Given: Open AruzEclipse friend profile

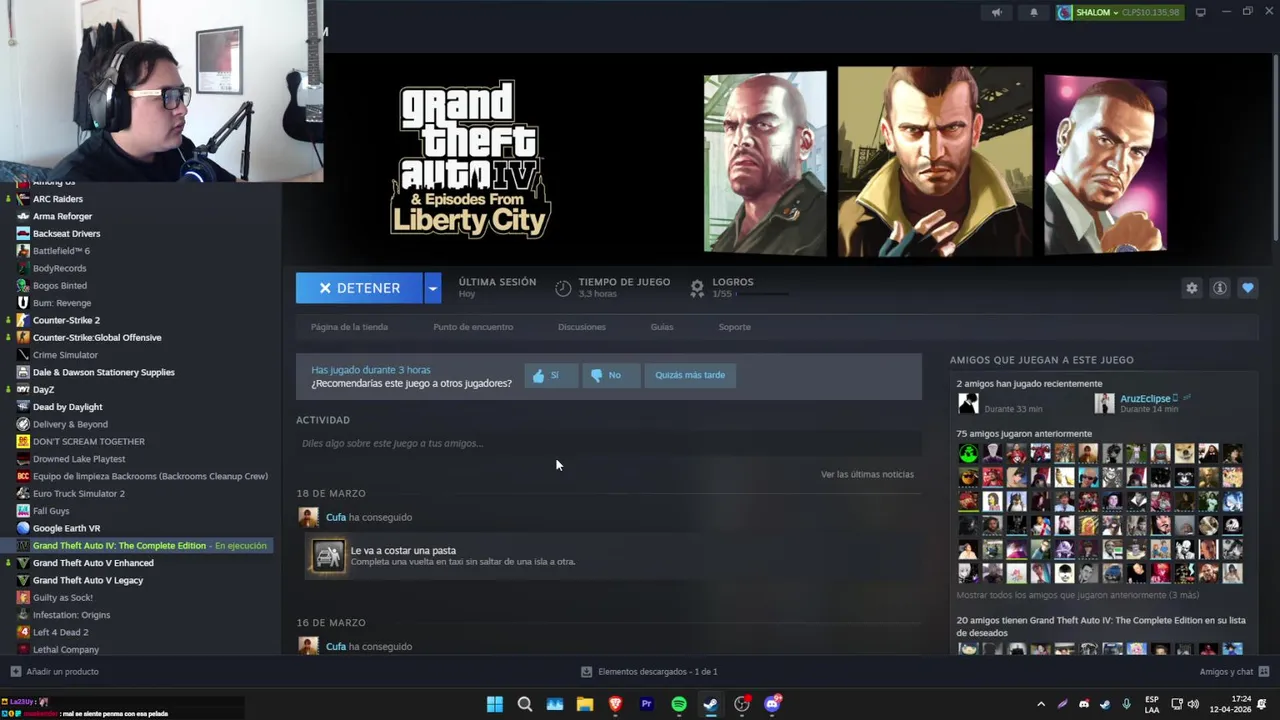Looking at the screenshot, I should [1145, 398].
